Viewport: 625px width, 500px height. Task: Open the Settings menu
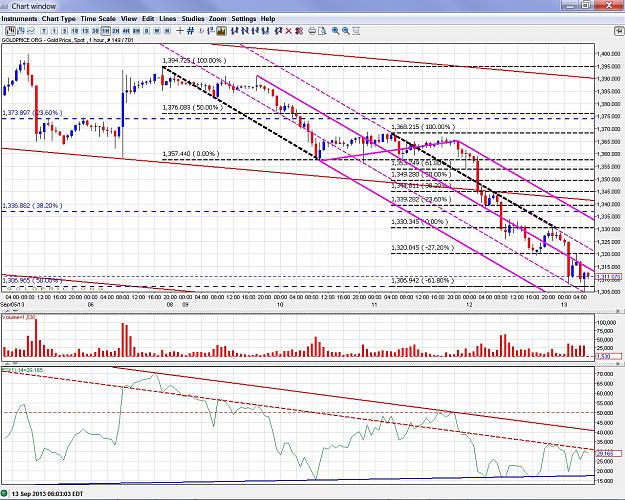click(244, 19)
